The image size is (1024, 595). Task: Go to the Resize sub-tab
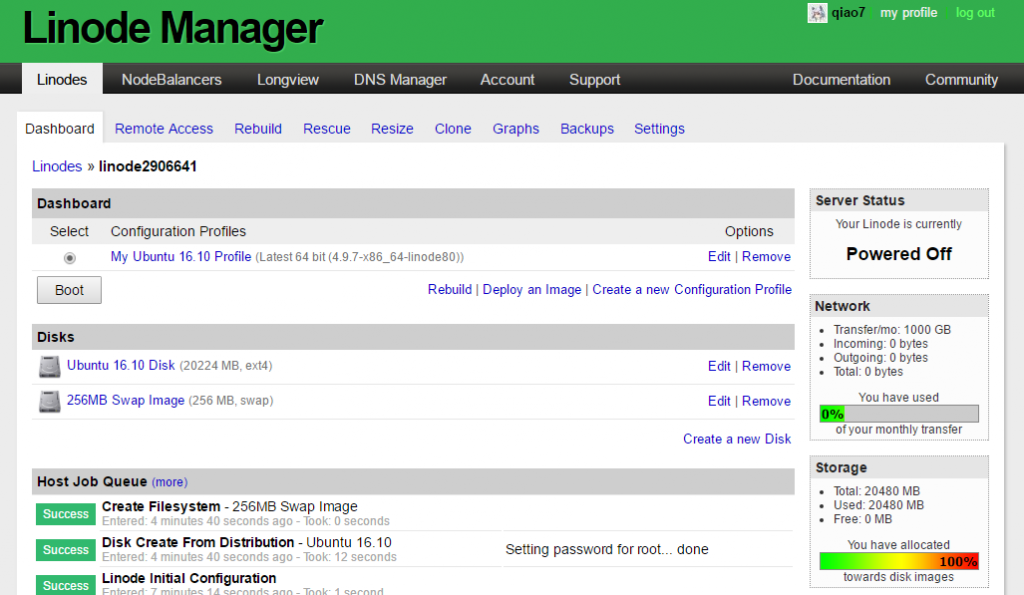392,129
